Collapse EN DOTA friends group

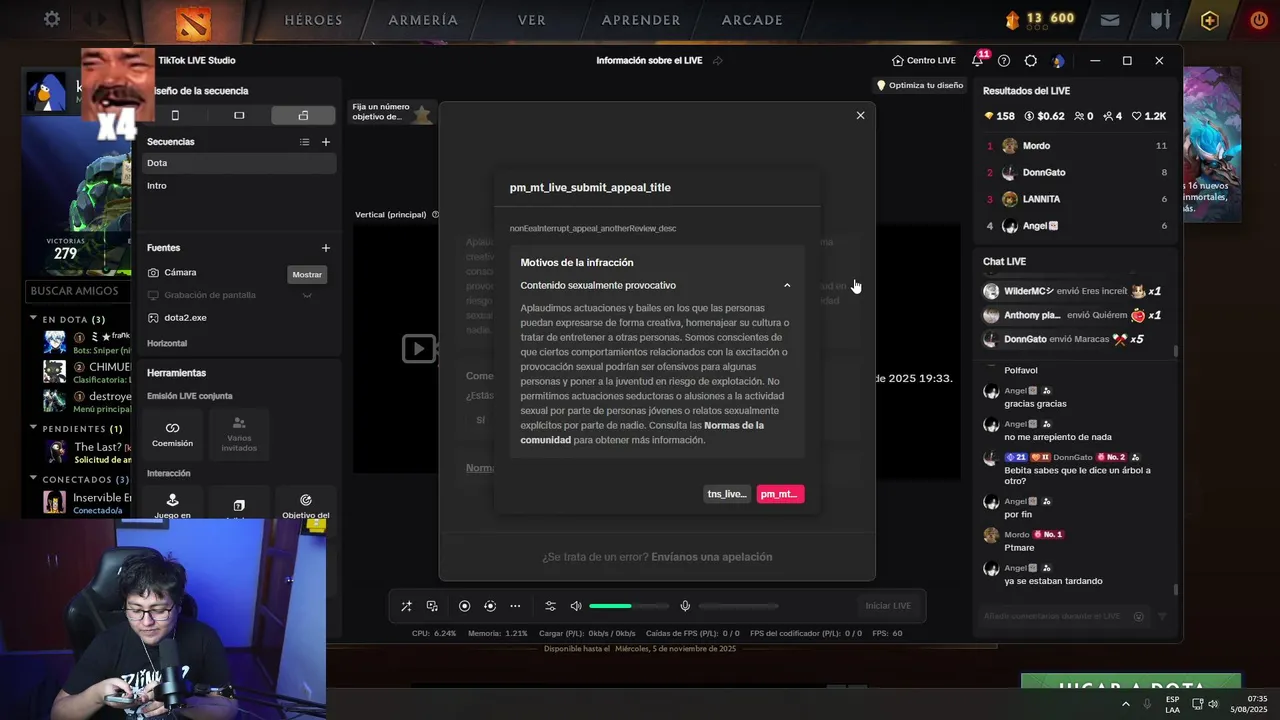(x=33, y=319)
